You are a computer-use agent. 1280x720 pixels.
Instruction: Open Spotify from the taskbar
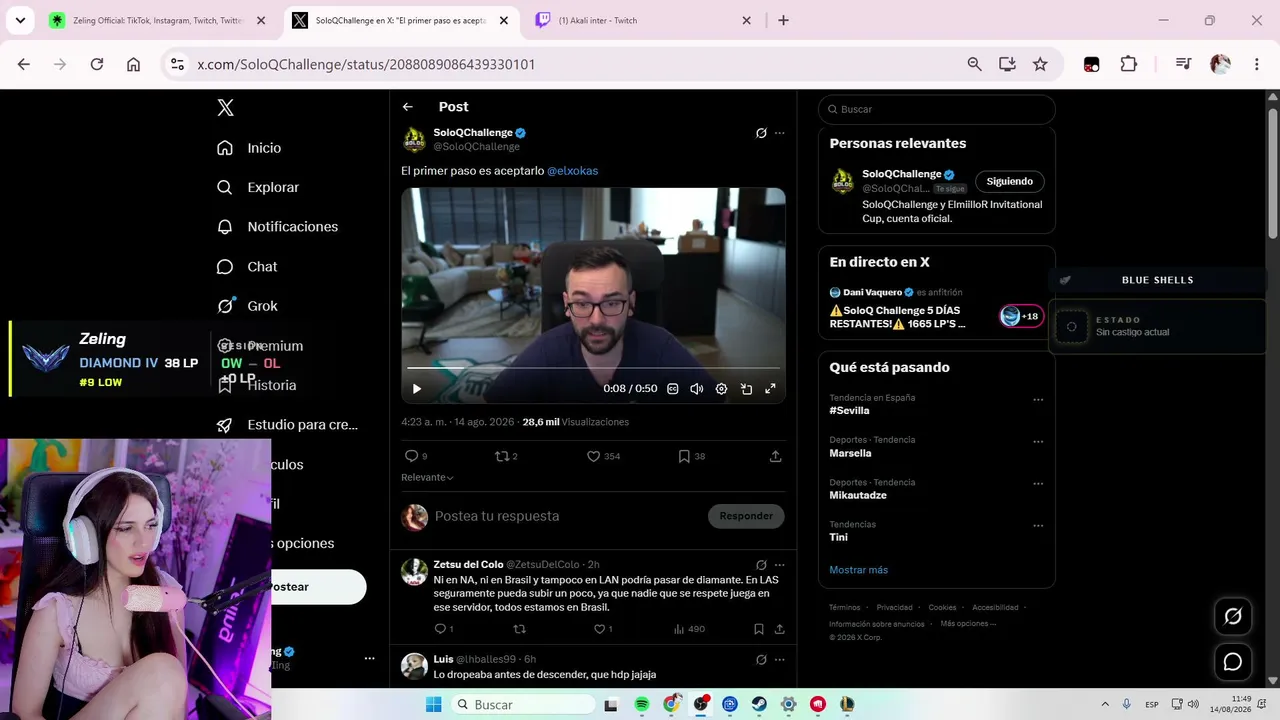coord(642,705)
